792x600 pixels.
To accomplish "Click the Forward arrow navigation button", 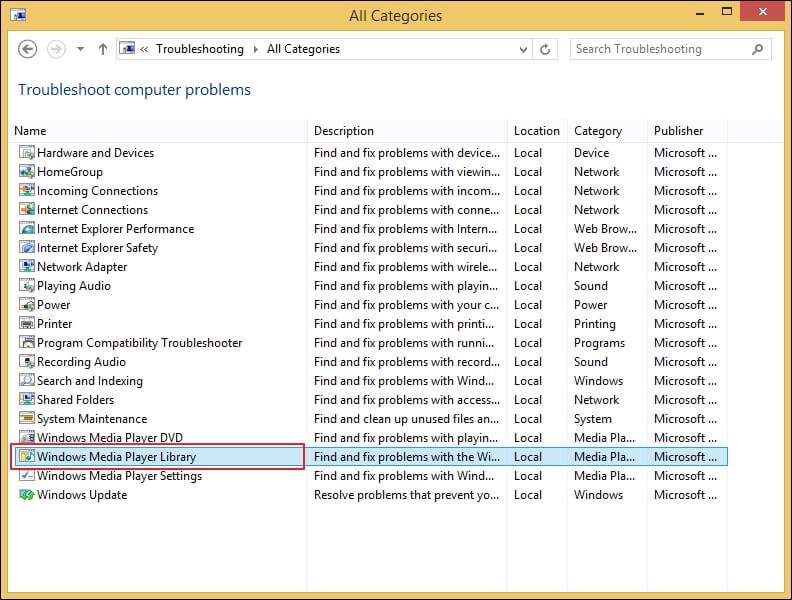I will click(56, 49).
